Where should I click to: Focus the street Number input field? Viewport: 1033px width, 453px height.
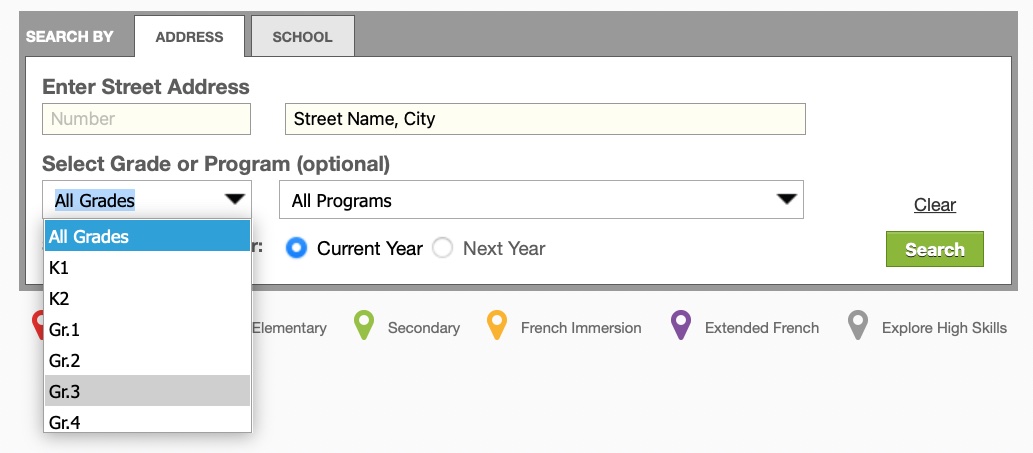(x=146, y=119)
